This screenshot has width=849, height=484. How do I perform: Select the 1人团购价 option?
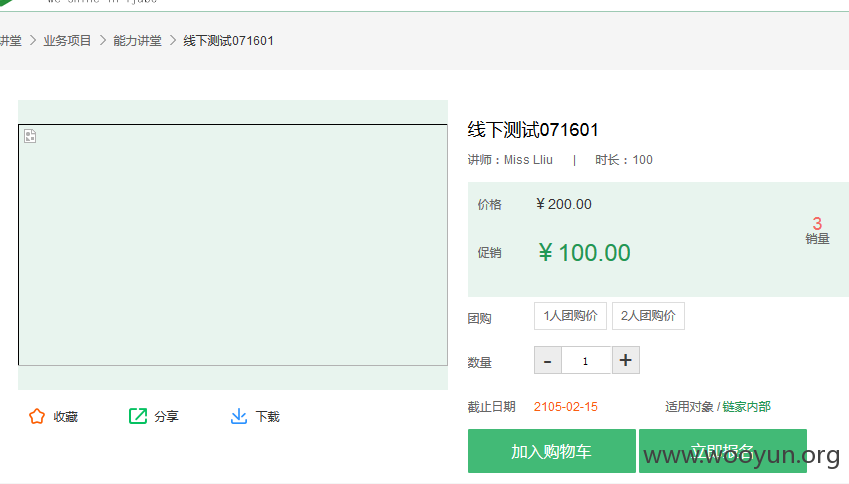pos(570,316)
